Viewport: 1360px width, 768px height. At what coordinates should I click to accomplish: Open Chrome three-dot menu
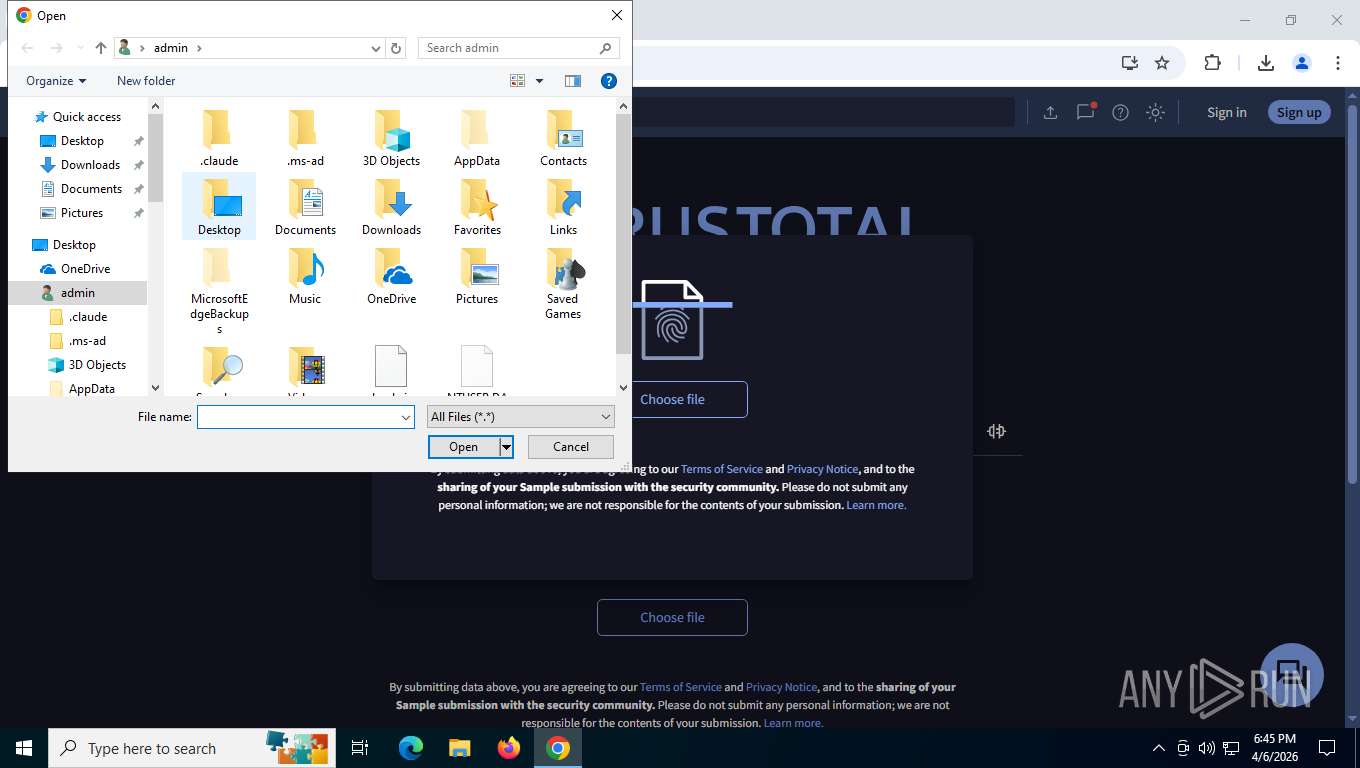[1337, 63]
